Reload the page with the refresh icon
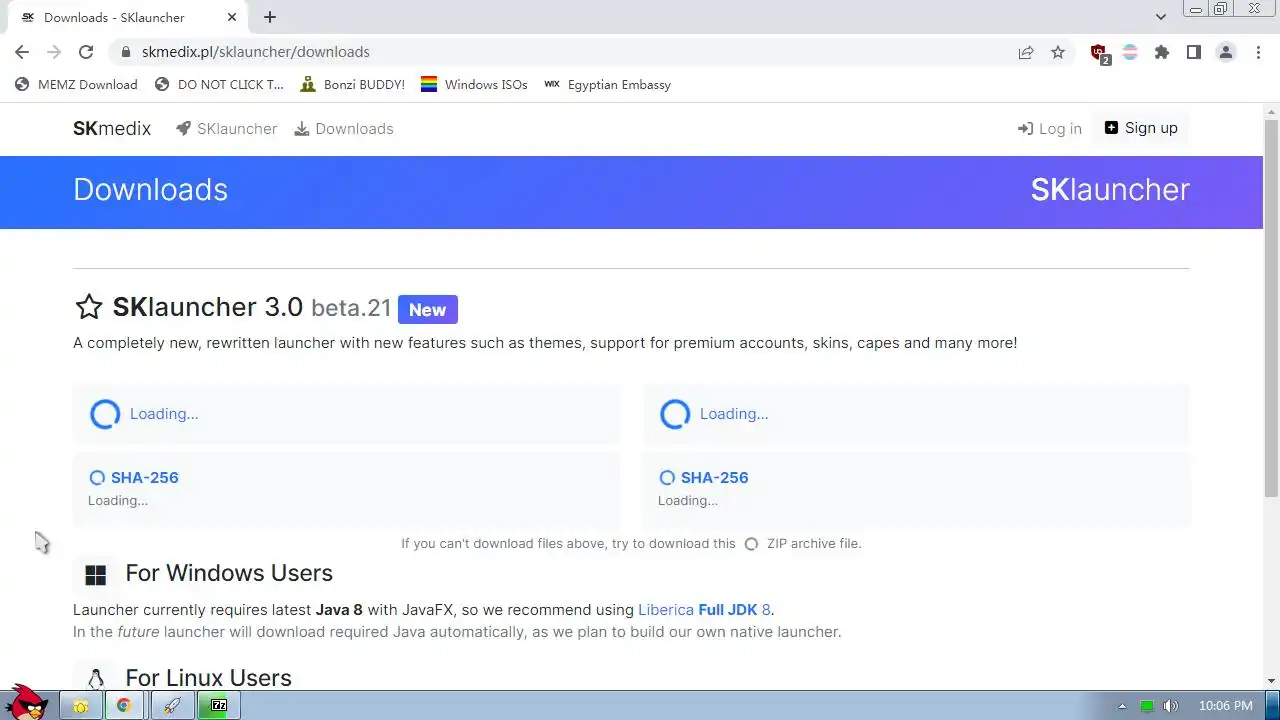Image resolution: width=1280 pixels, height=720 pixels. (x=86, y=52)
